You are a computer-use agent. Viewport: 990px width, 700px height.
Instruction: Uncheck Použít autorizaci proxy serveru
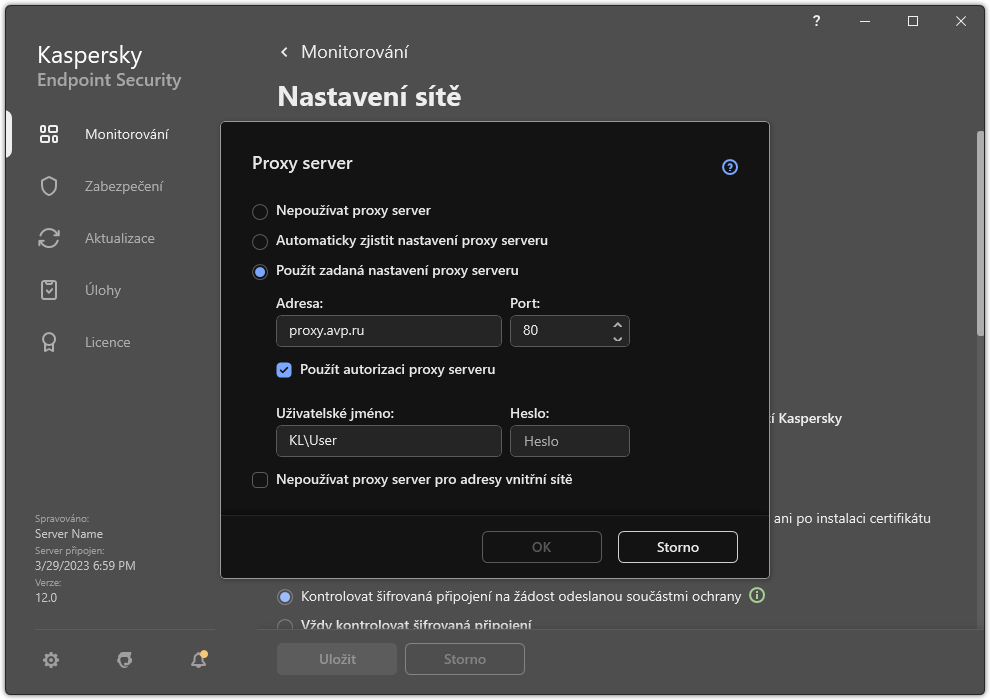tap(284, 370)
